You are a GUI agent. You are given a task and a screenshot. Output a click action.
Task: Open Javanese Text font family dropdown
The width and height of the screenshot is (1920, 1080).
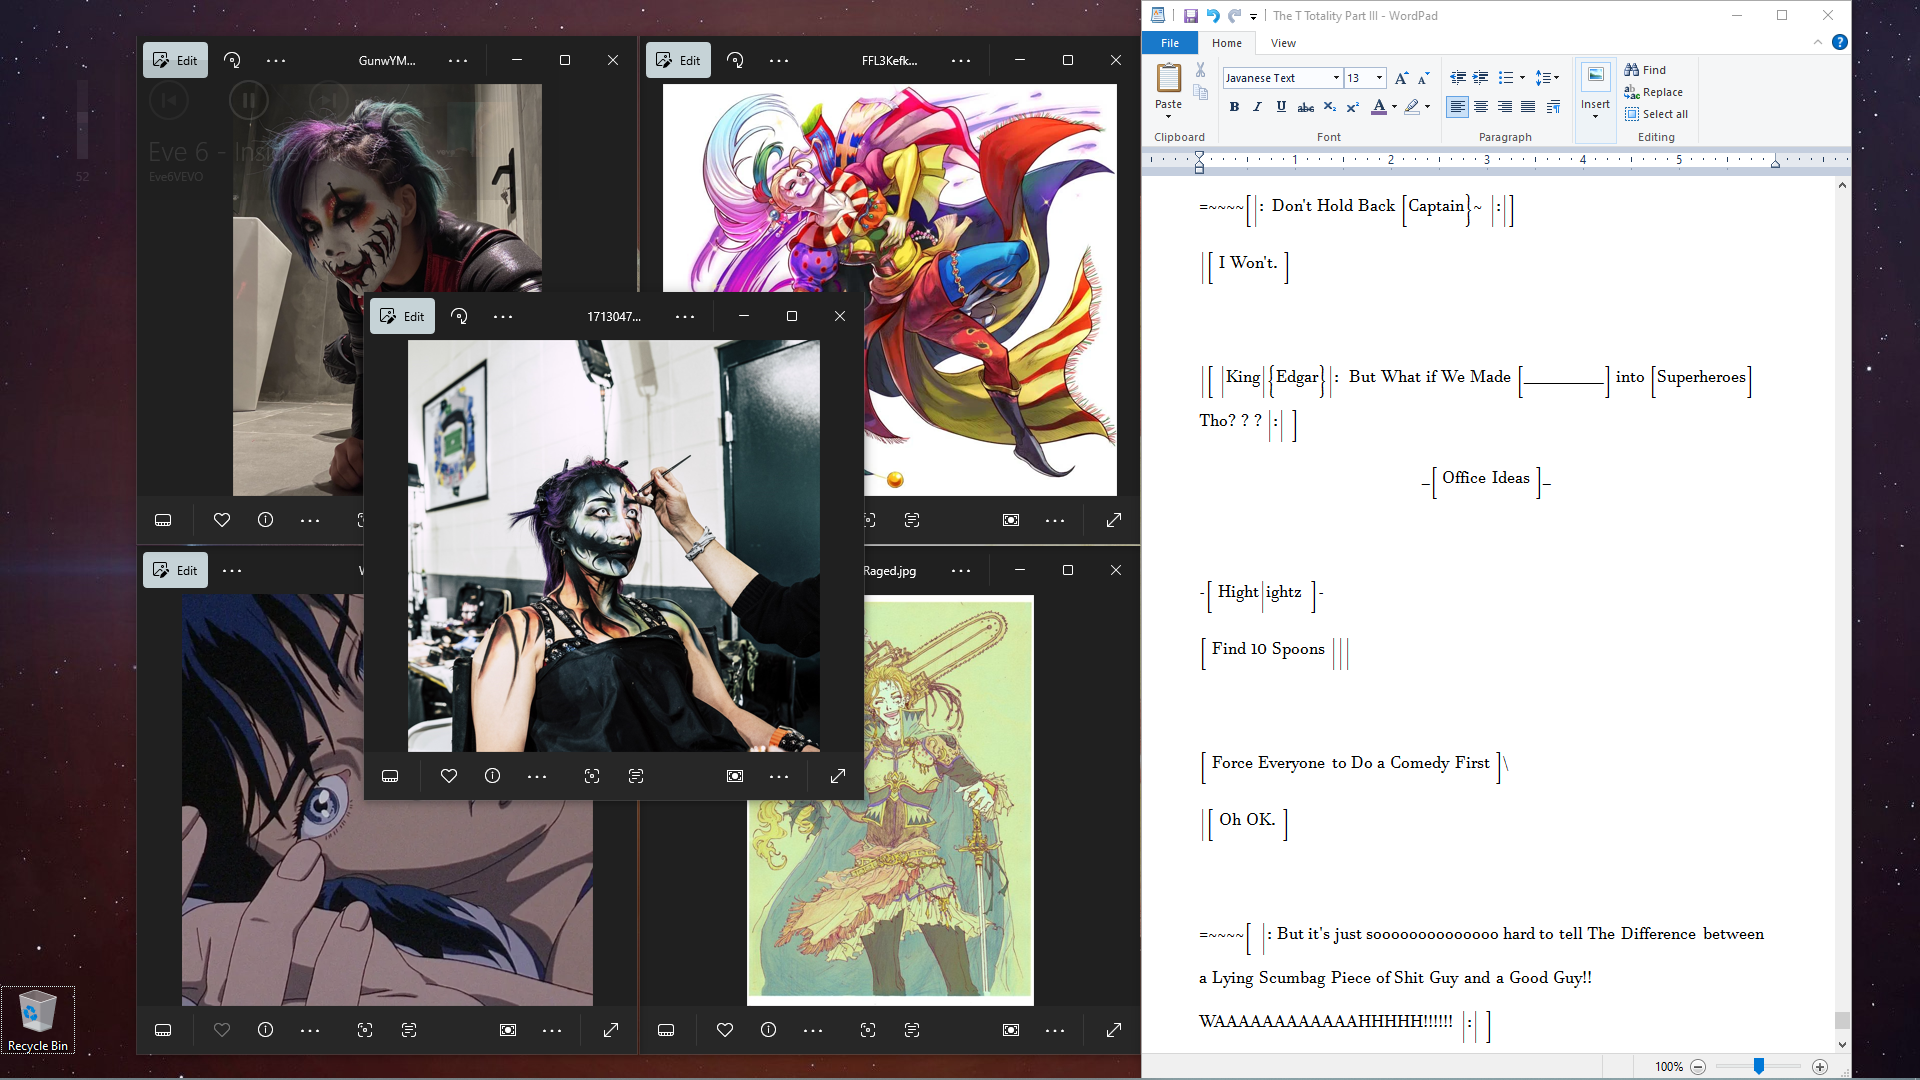(1336, 78)
